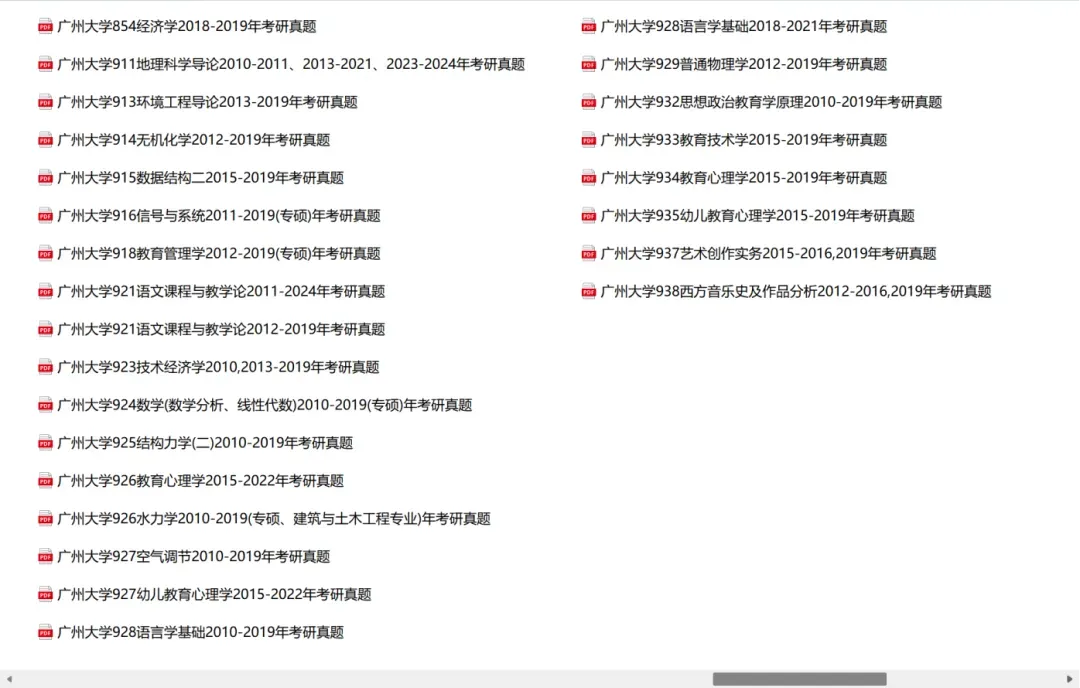The image size is (1080, 688).
Task: Select PDF icon beside 918教育管理学
Action: pos(45,254)
